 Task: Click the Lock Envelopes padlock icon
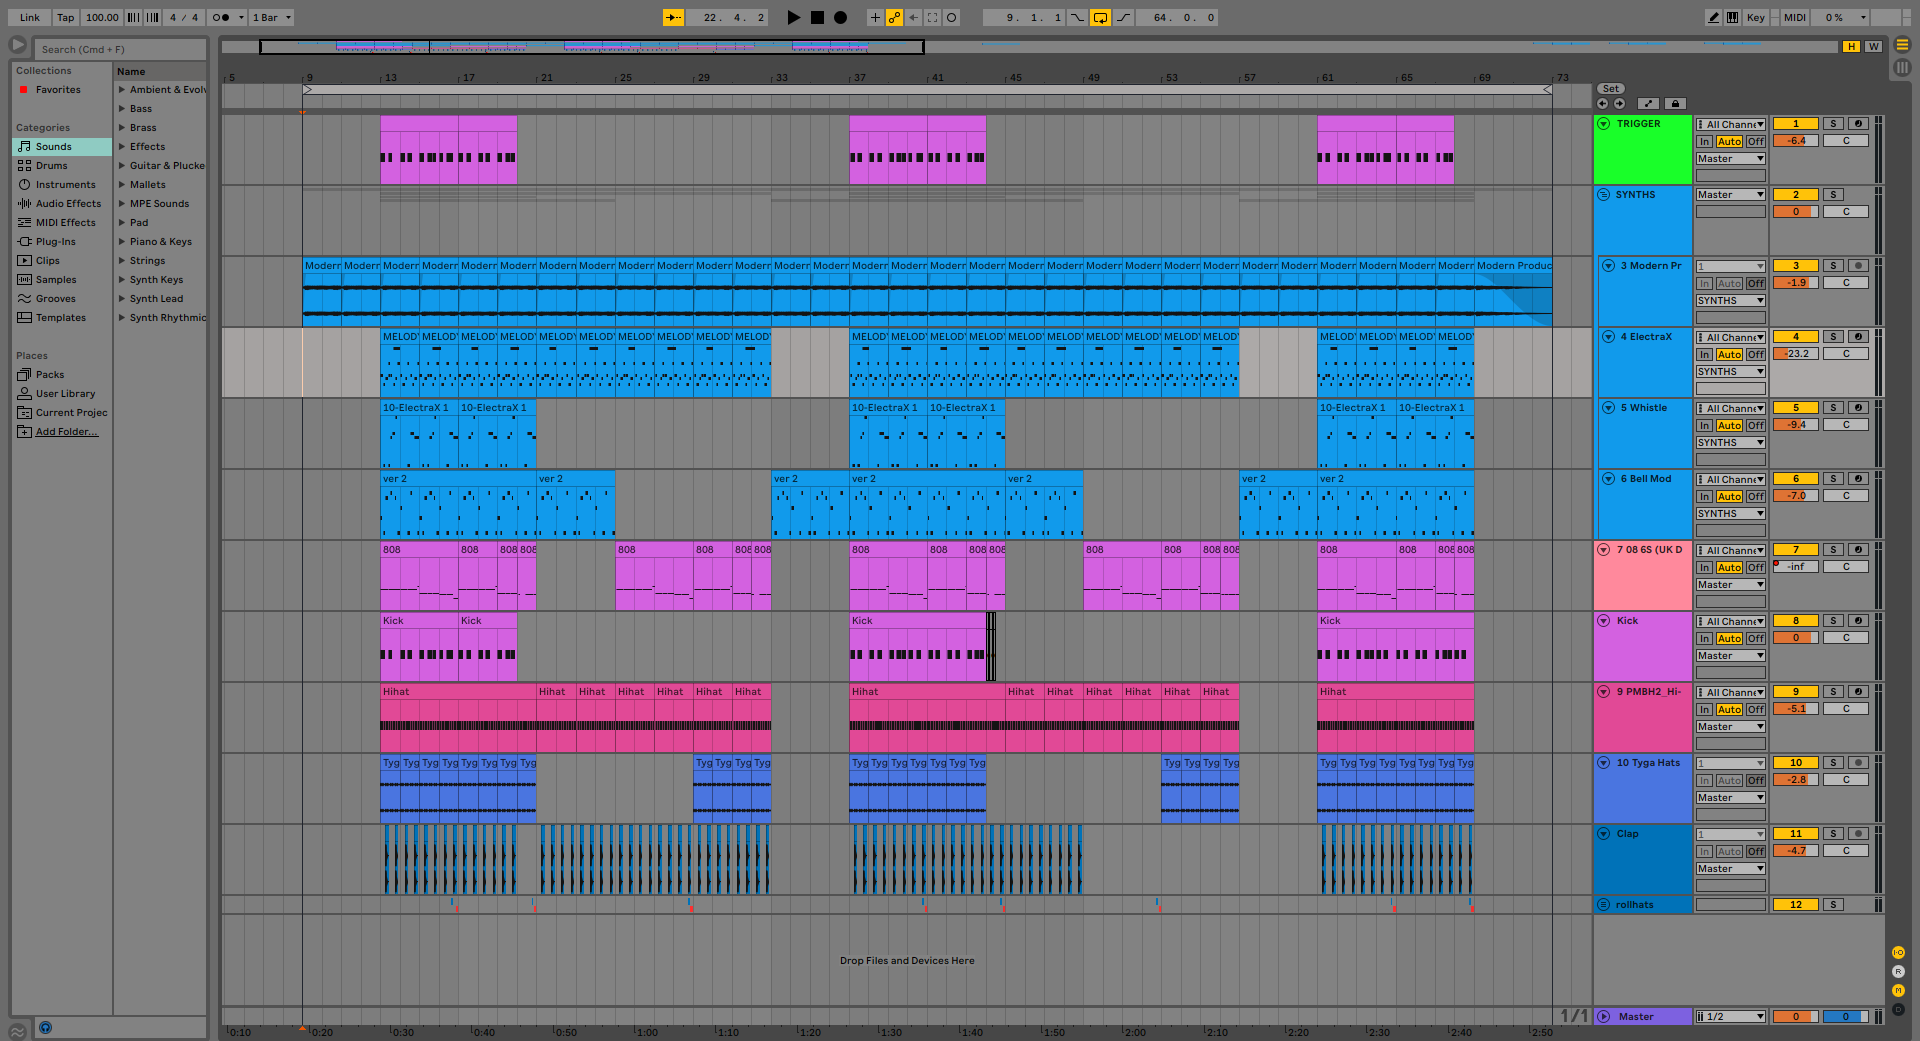point(1676,103)
